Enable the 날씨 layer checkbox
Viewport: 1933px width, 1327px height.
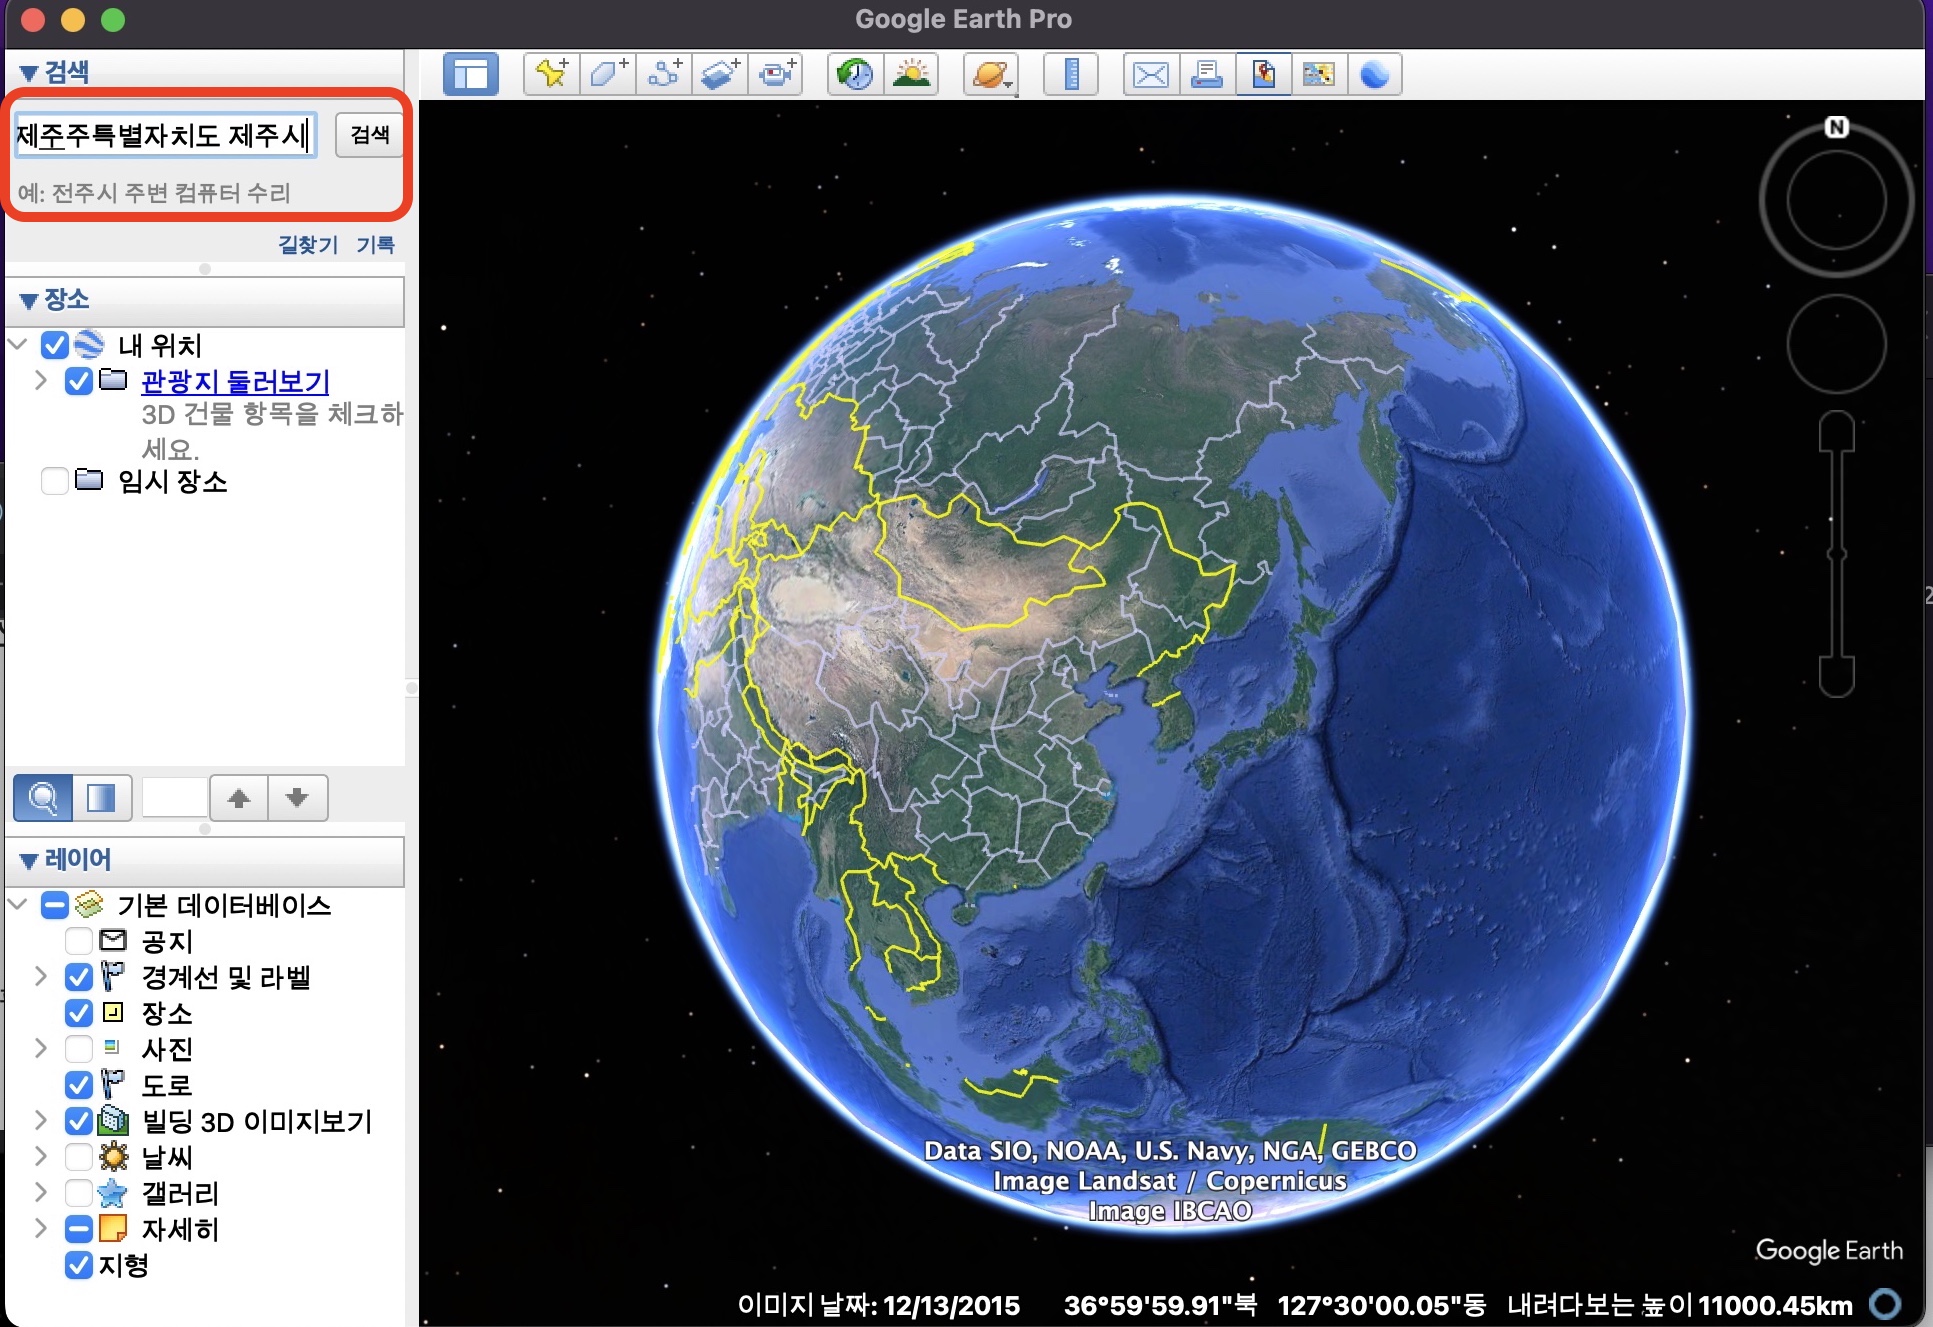pos(79,1157)
